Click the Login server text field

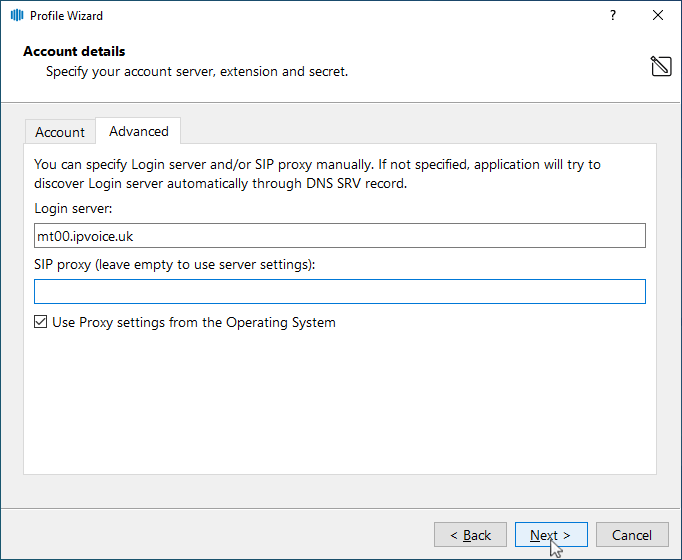(339, 235)
